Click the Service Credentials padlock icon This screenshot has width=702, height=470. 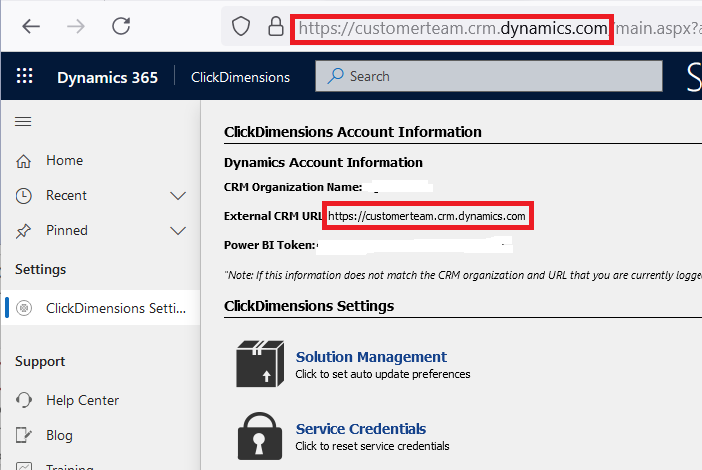pos(260,436)
